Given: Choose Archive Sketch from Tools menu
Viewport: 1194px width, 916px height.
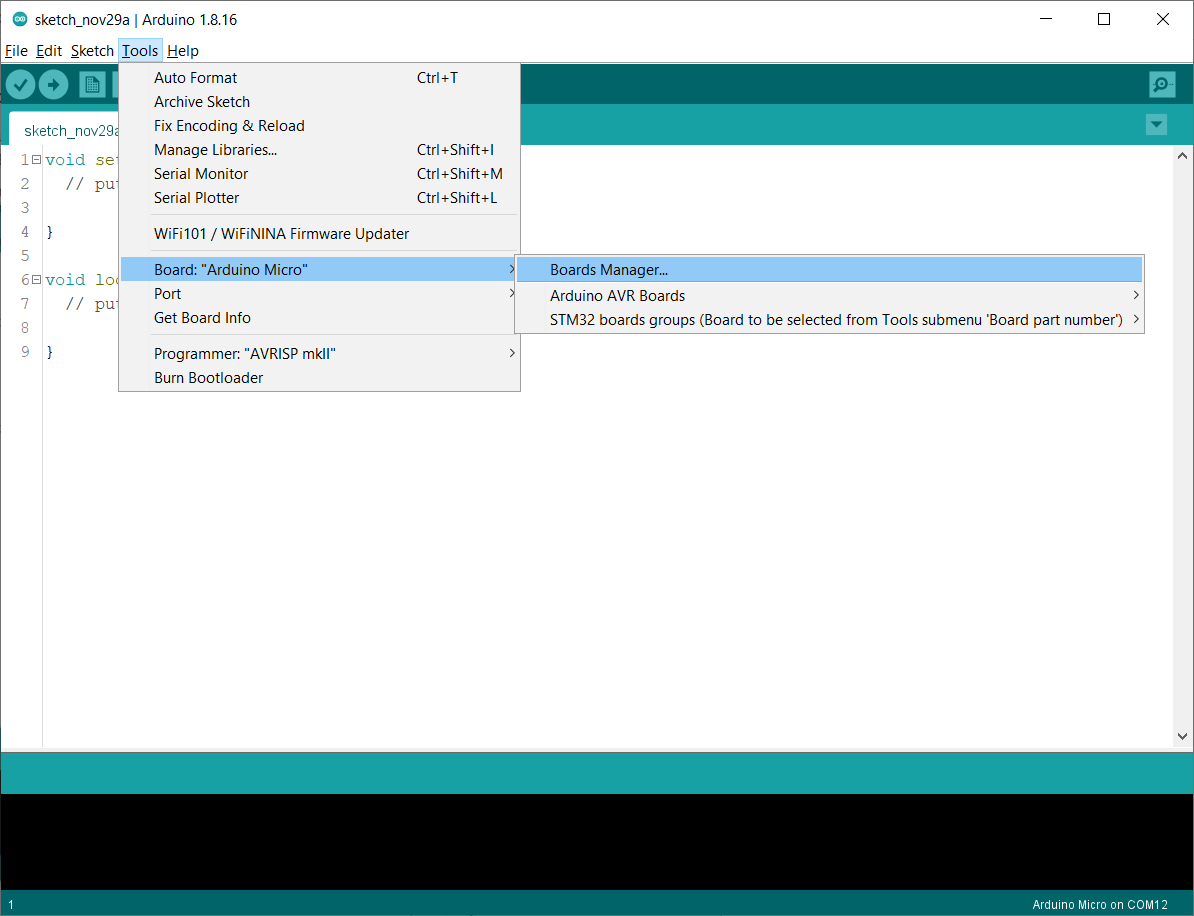Looking at the screenshot, I should (319, 102).
